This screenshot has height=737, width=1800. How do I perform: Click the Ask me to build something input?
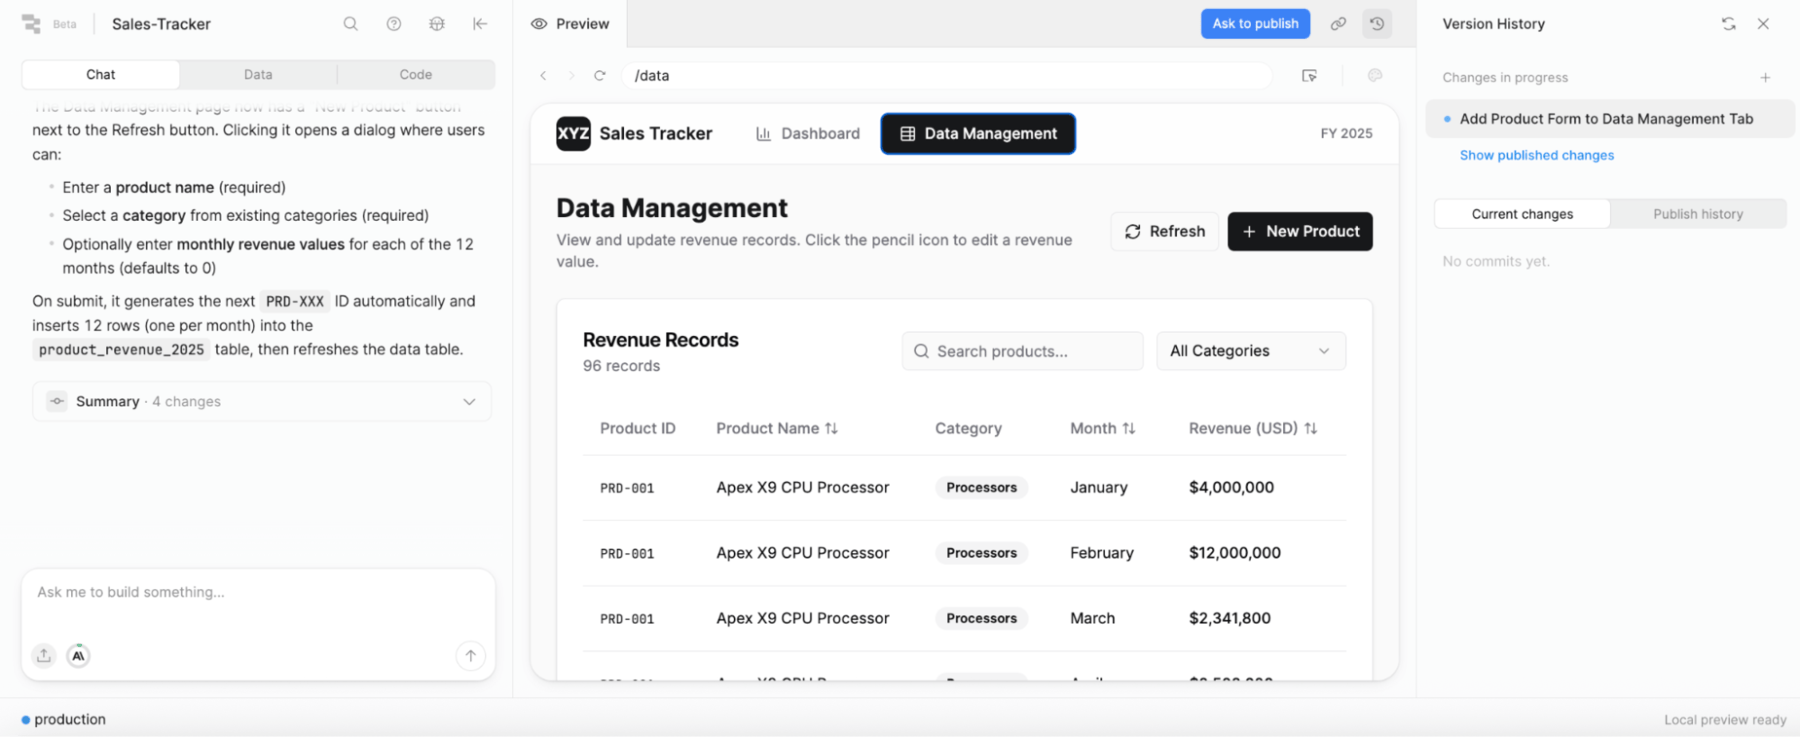coord(258,593)
